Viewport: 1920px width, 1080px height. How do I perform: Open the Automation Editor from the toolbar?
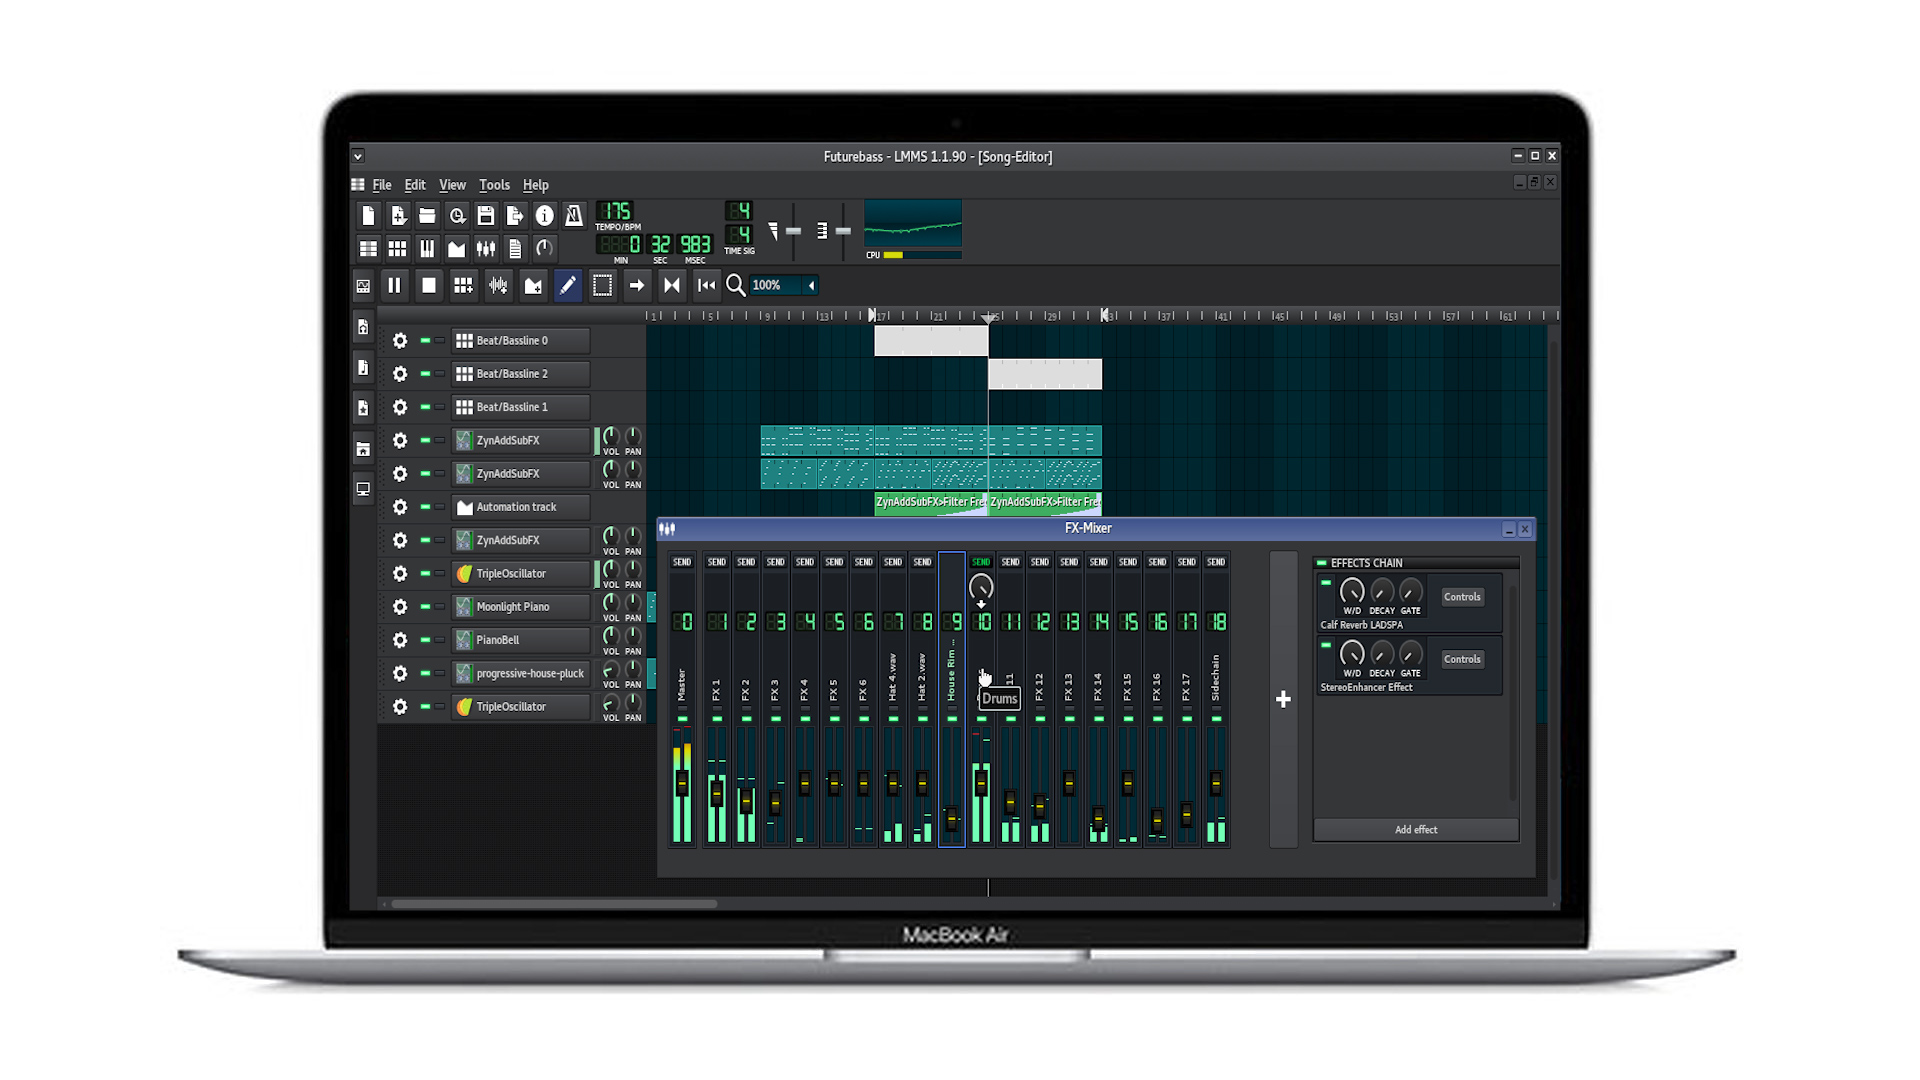pos(456,248)
